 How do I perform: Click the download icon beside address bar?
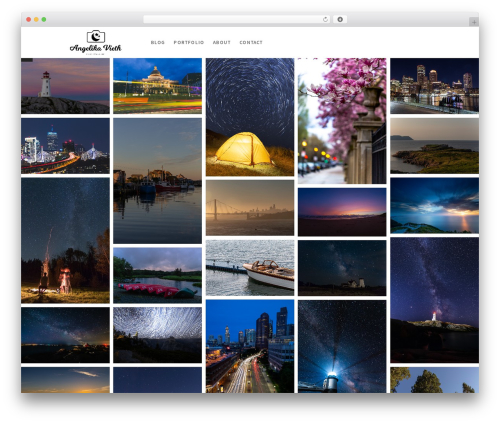[340, 20]
